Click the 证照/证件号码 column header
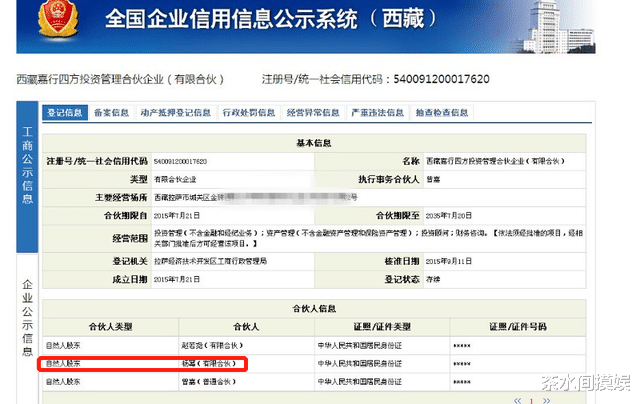Image resolution: width=640 pixels, height=404 pixels. [518, 327]
